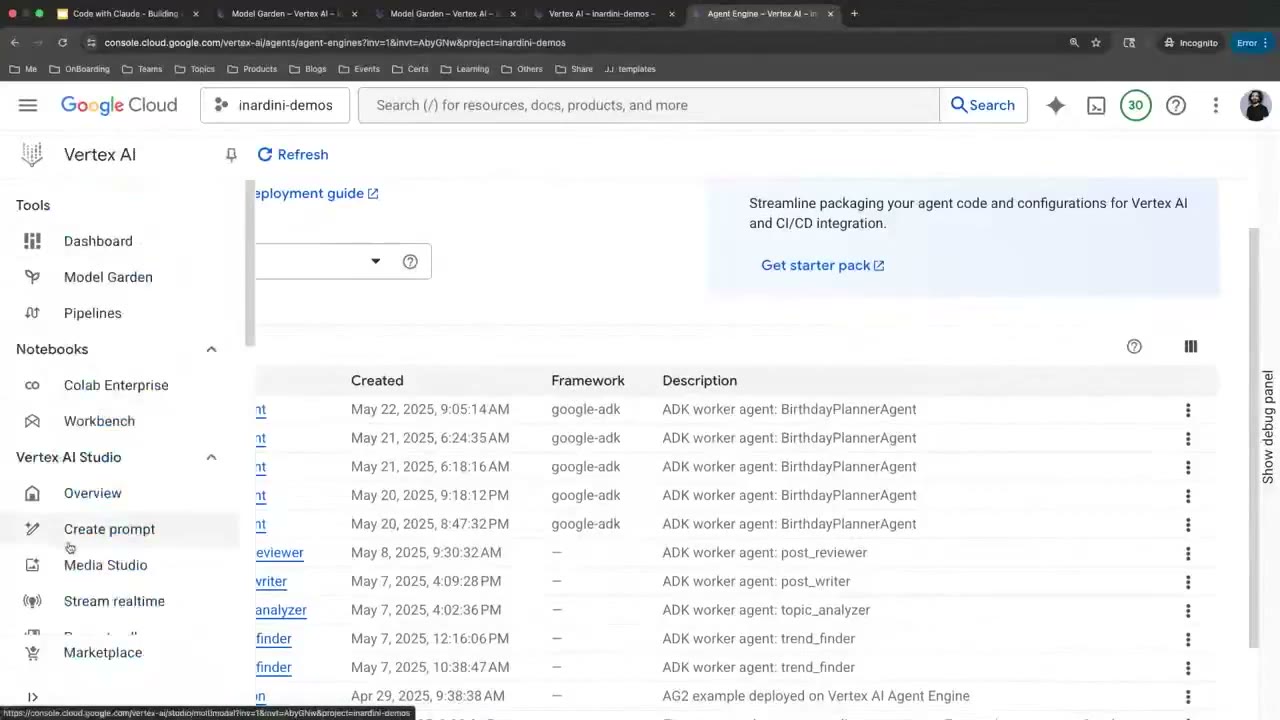Open the Products bookmarks folder
1280x720 pixels.
(x=252, y=69)
